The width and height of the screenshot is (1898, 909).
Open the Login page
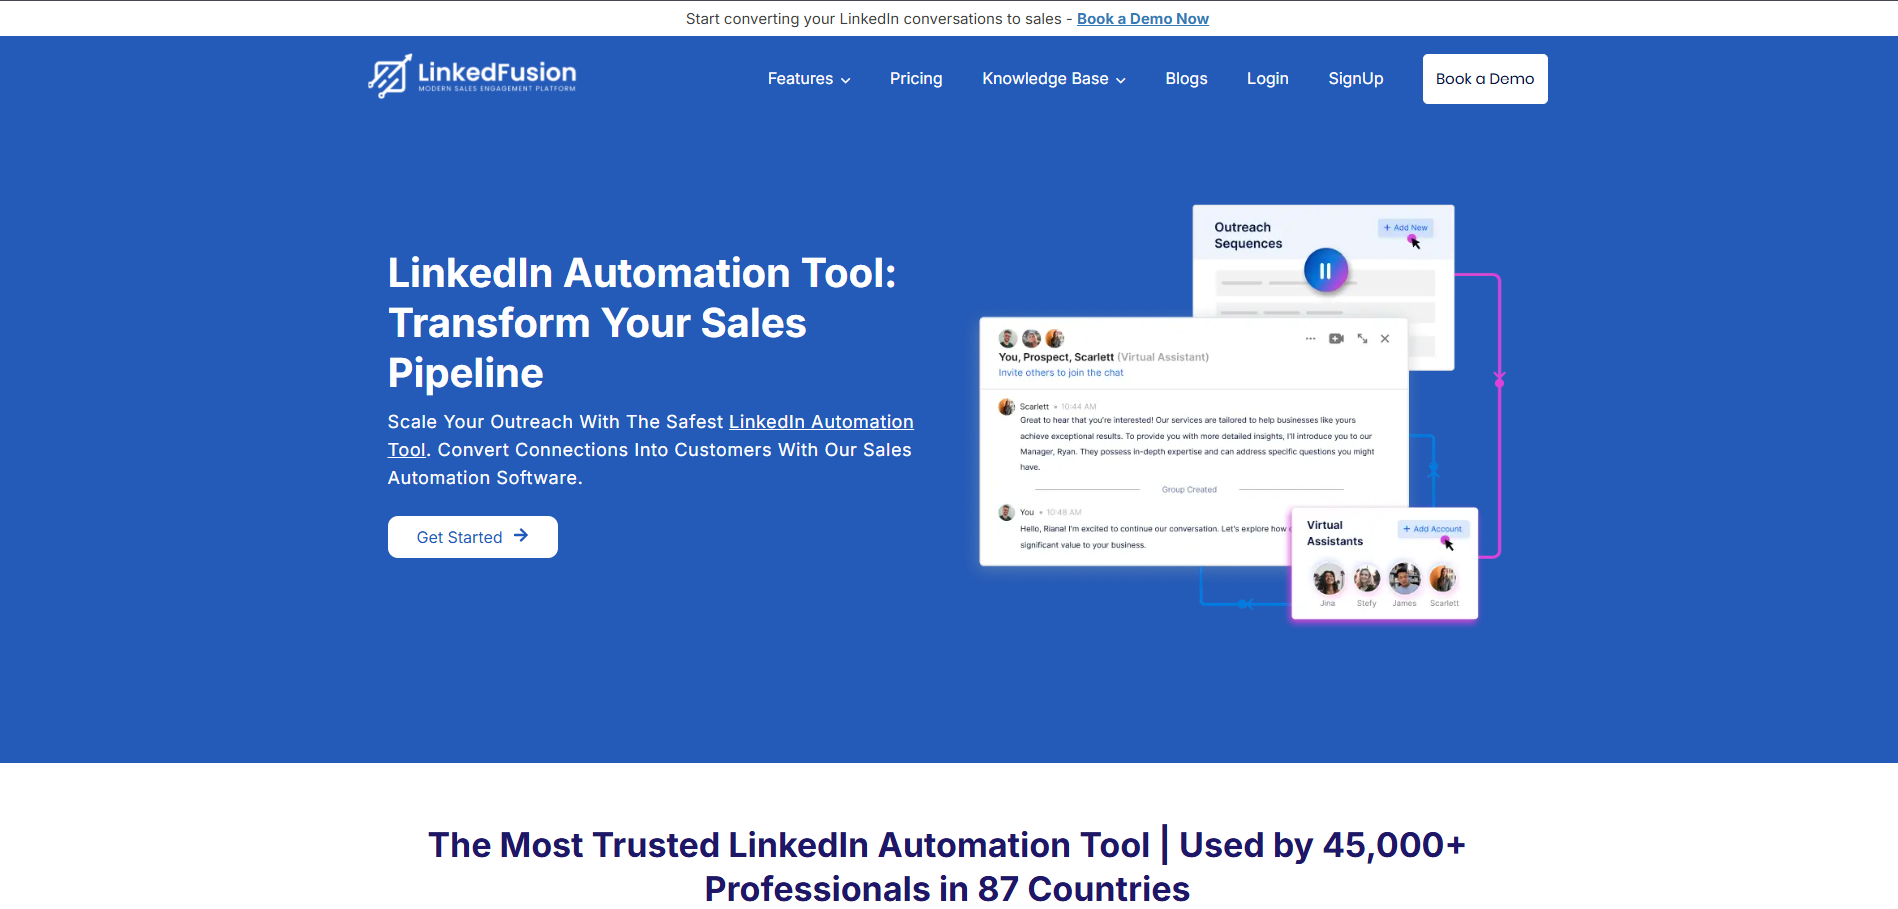pos(1267,79)
